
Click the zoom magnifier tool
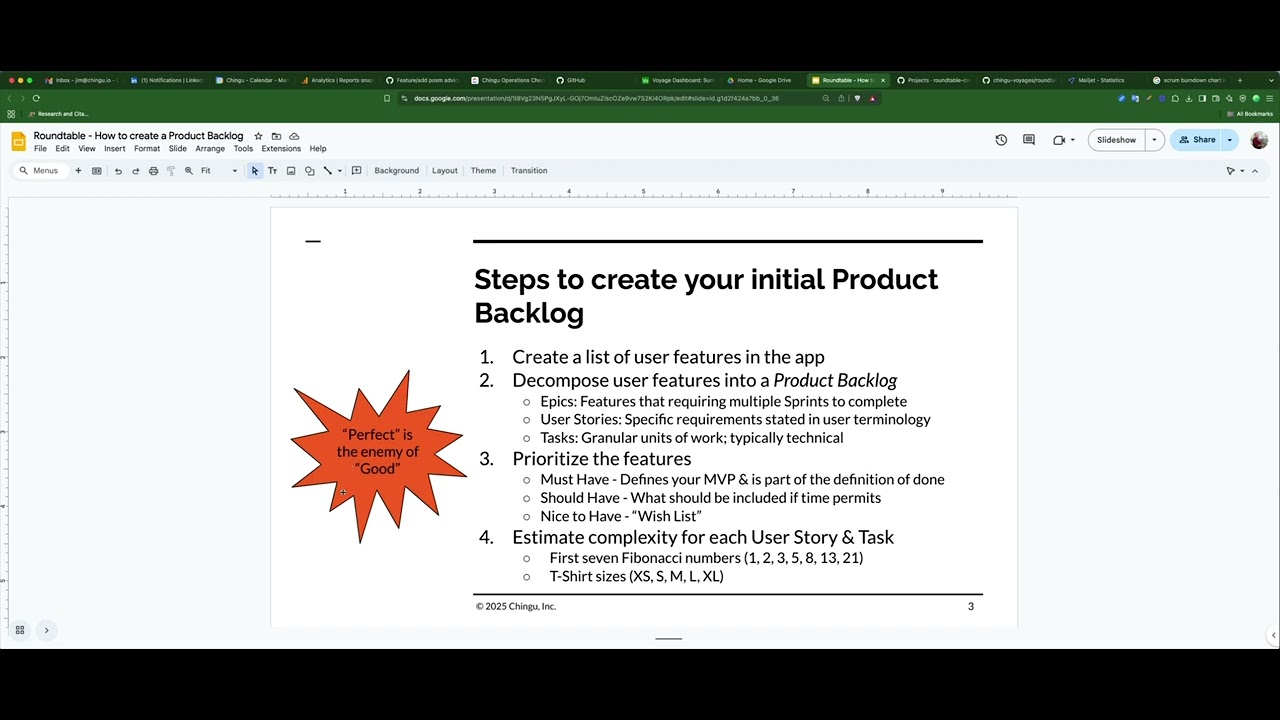point(188,171)
